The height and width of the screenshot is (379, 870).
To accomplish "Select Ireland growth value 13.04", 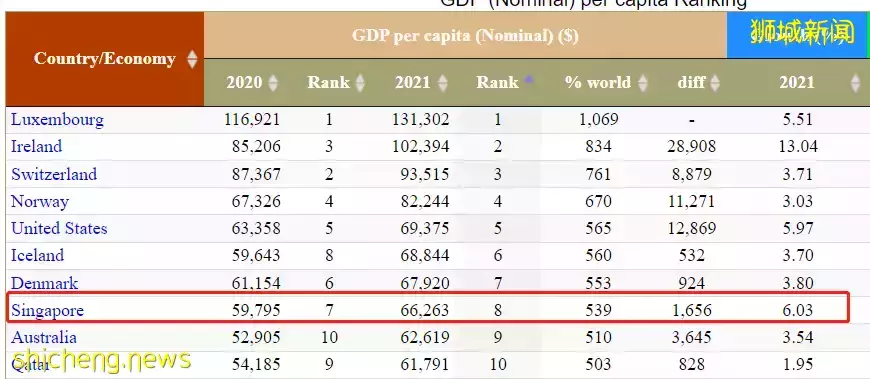I will tap(797, 146).
